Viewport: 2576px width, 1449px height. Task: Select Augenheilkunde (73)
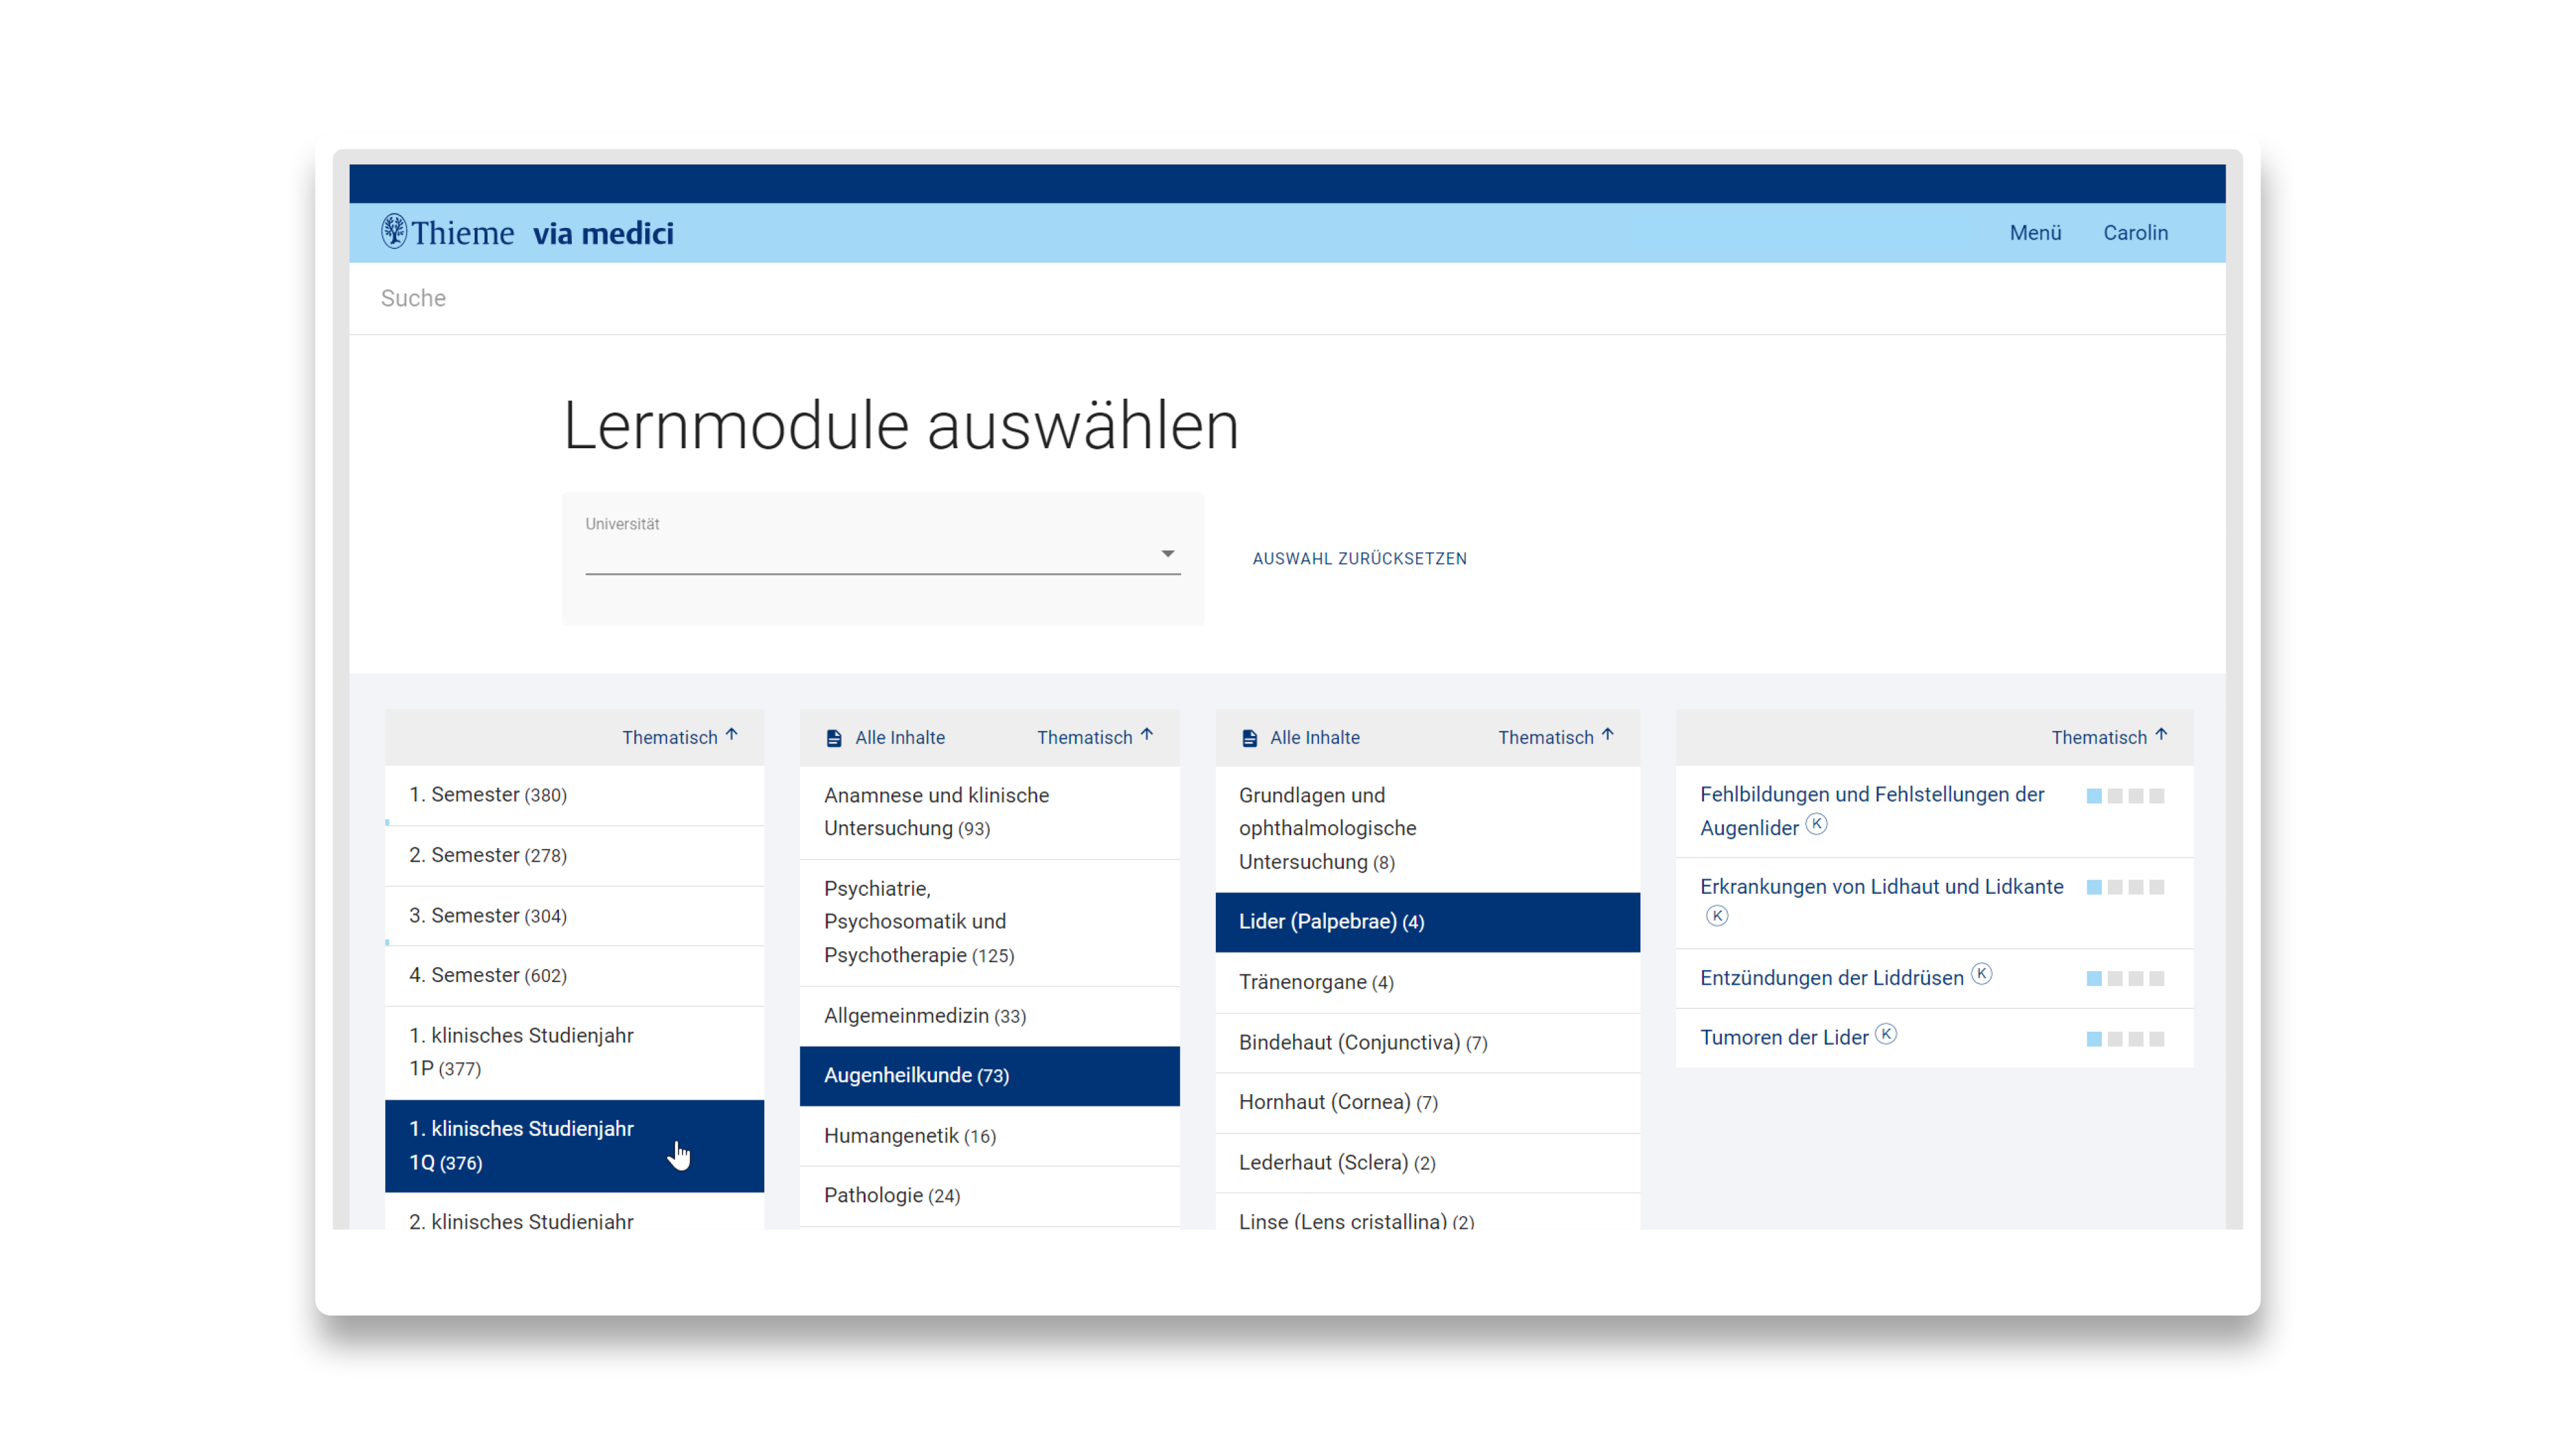989,1076
